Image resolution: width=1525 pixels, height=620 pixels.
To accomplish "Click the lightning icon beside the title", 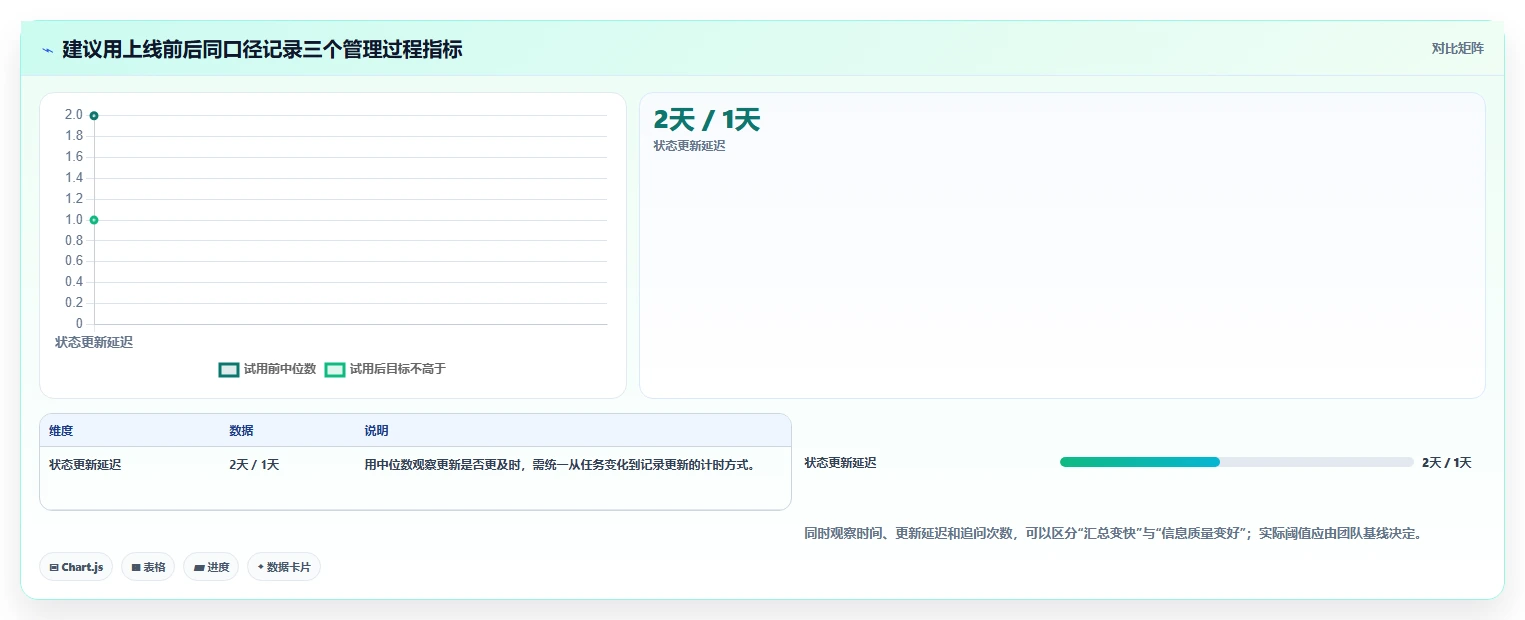I will [48, 50].
